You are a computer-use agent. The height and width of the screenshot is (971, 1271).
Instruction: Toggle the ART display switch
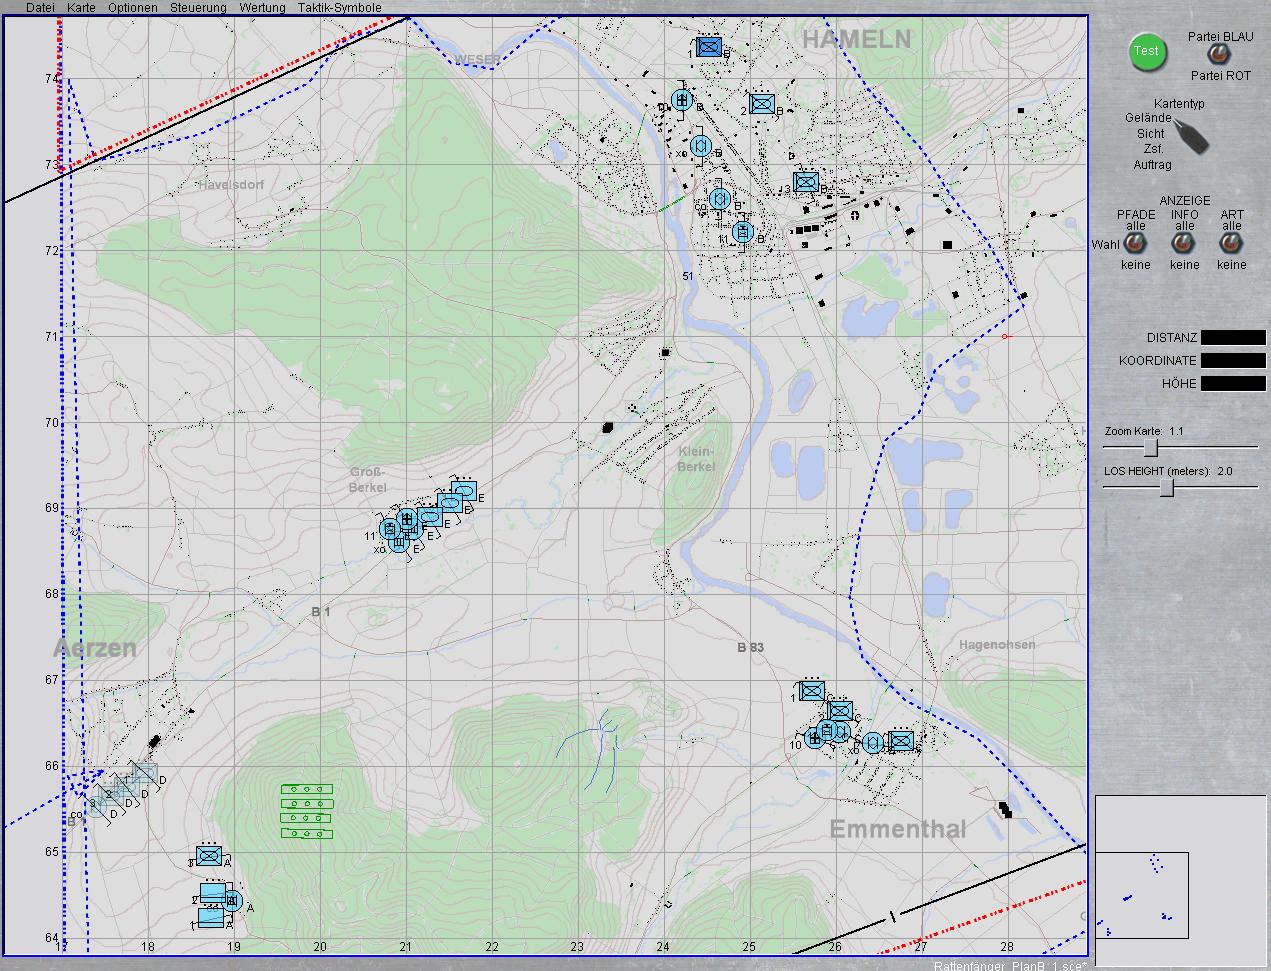click(1231, 244)
